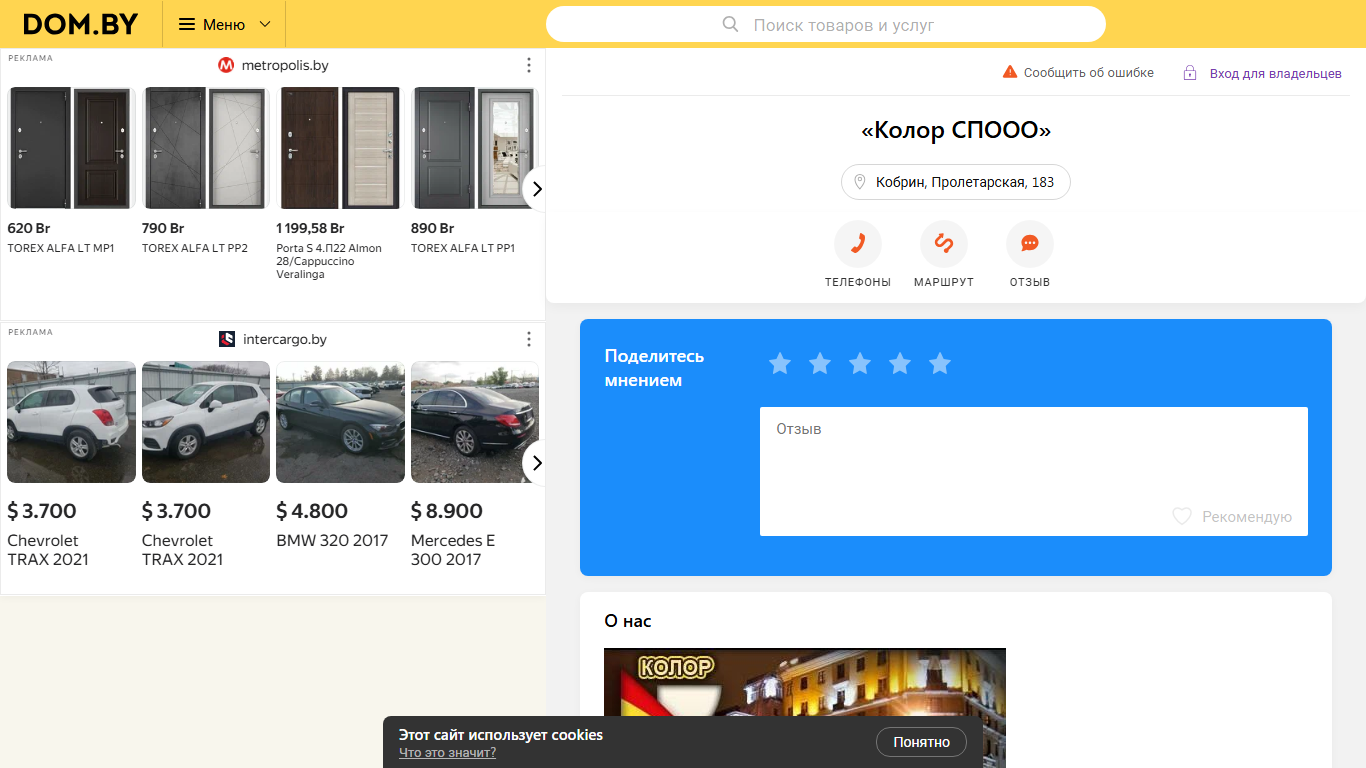Open intercargo.by ad options menu
1366x768 pixels.
pos(529,339)
